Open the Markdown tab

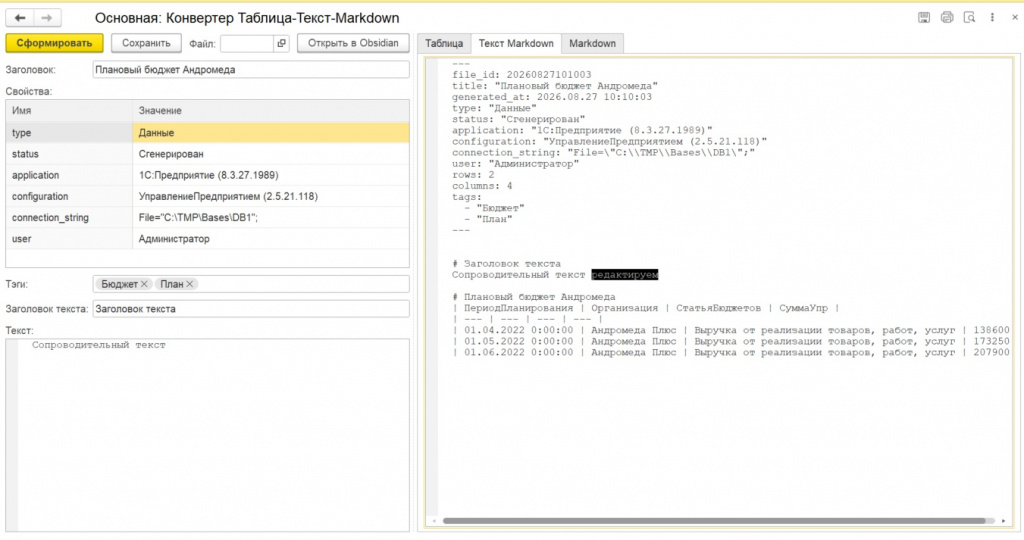[592, 44]
